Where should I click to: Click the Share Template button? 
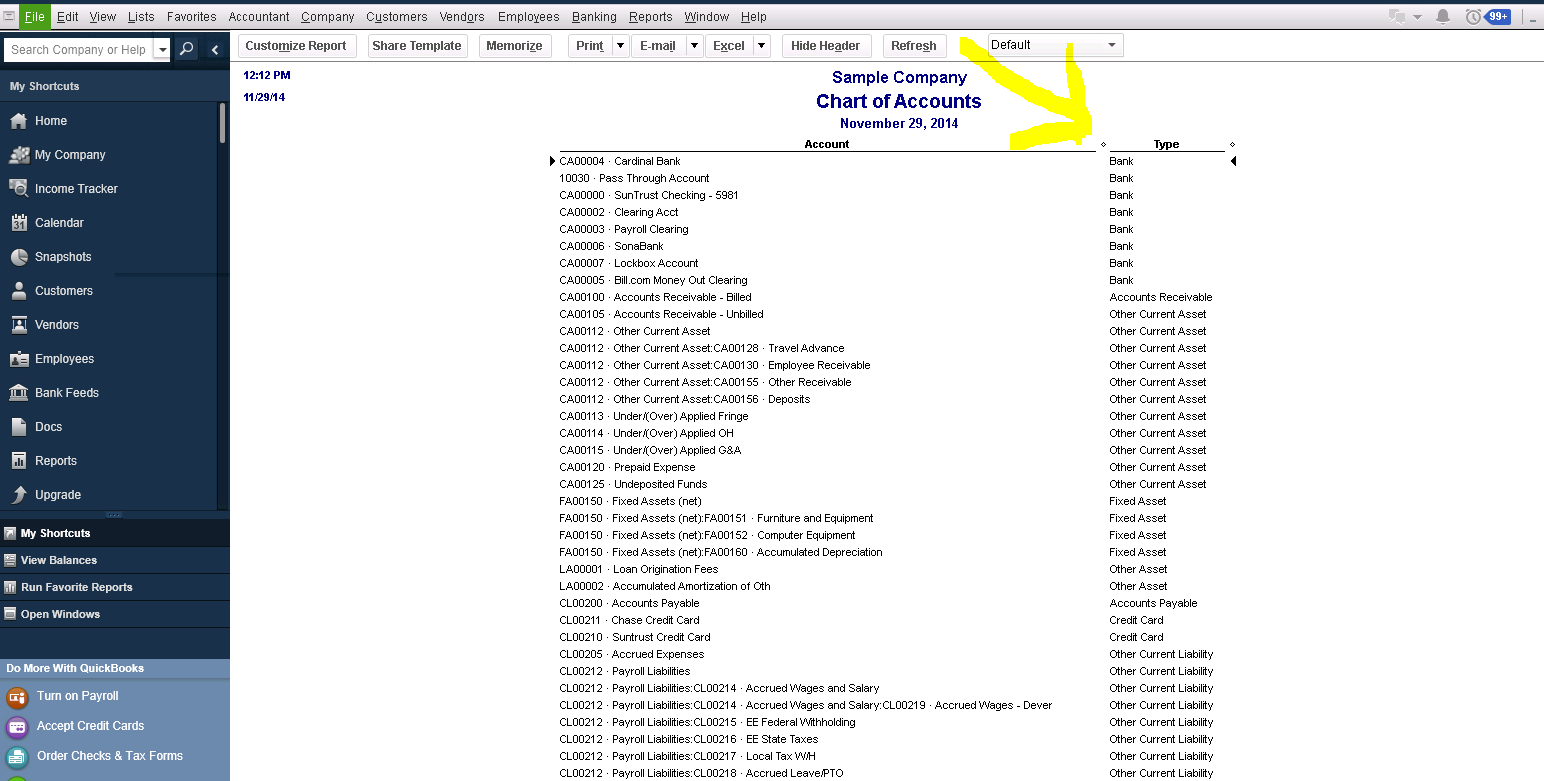tap(417, 46)
